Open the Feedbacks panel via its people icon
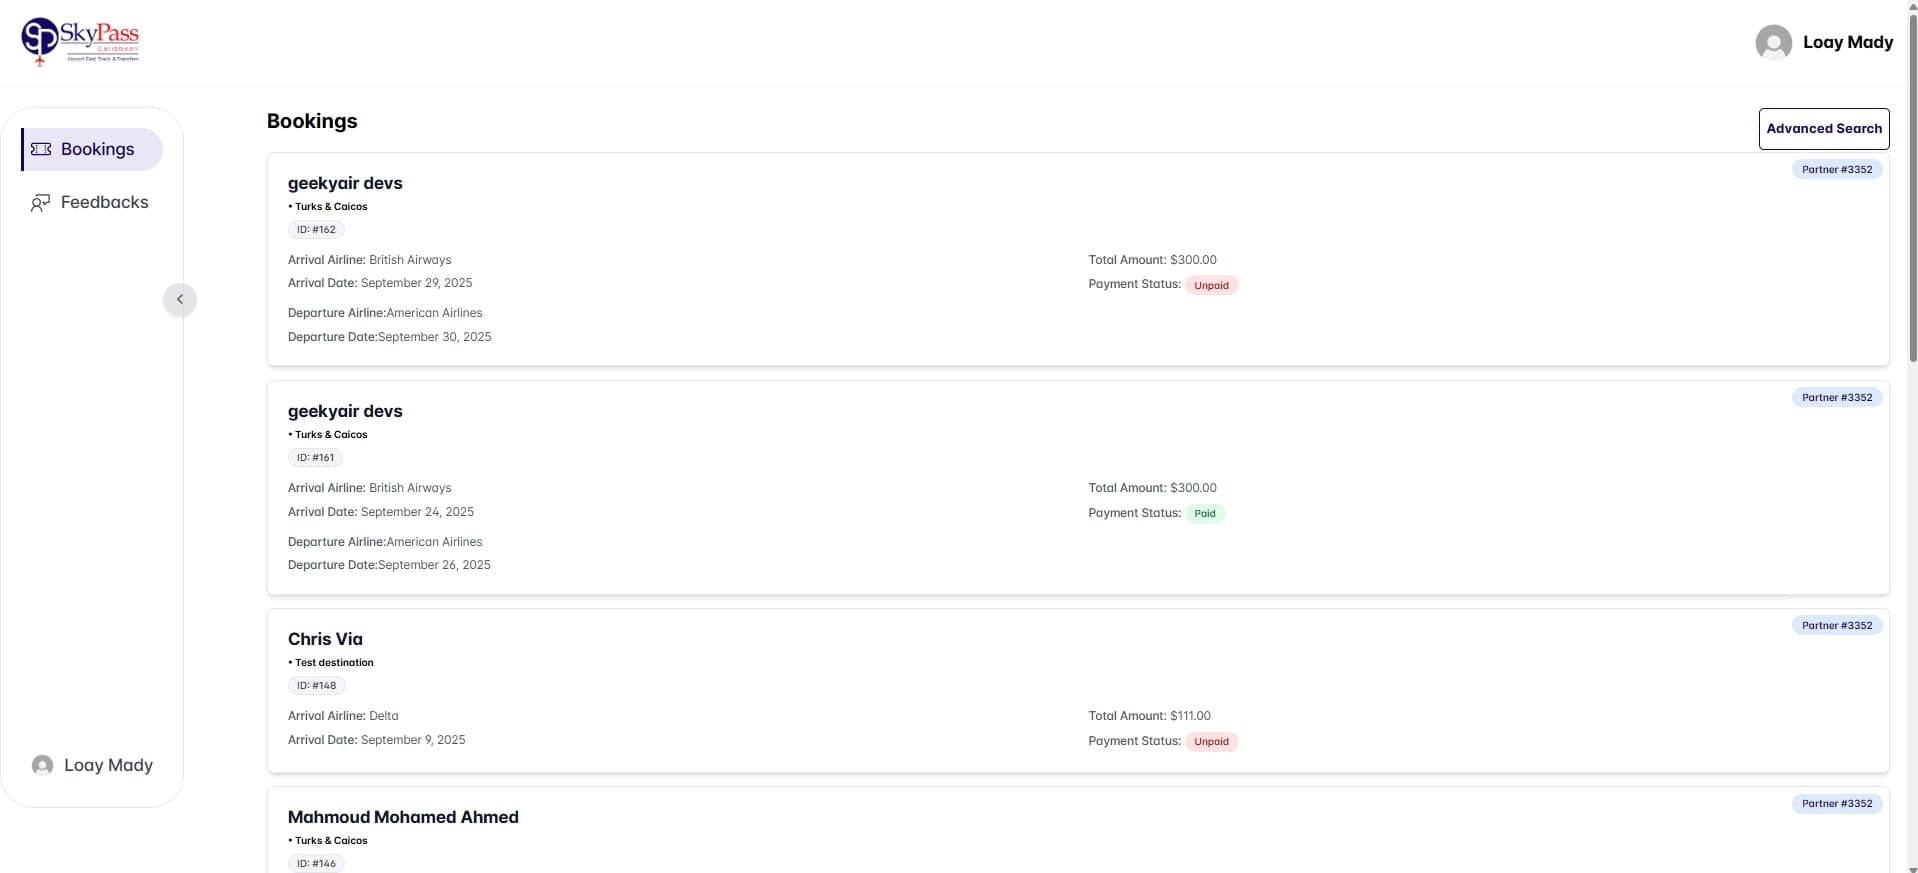This screenshot has height=873, width=1918. tap(41, 201)
